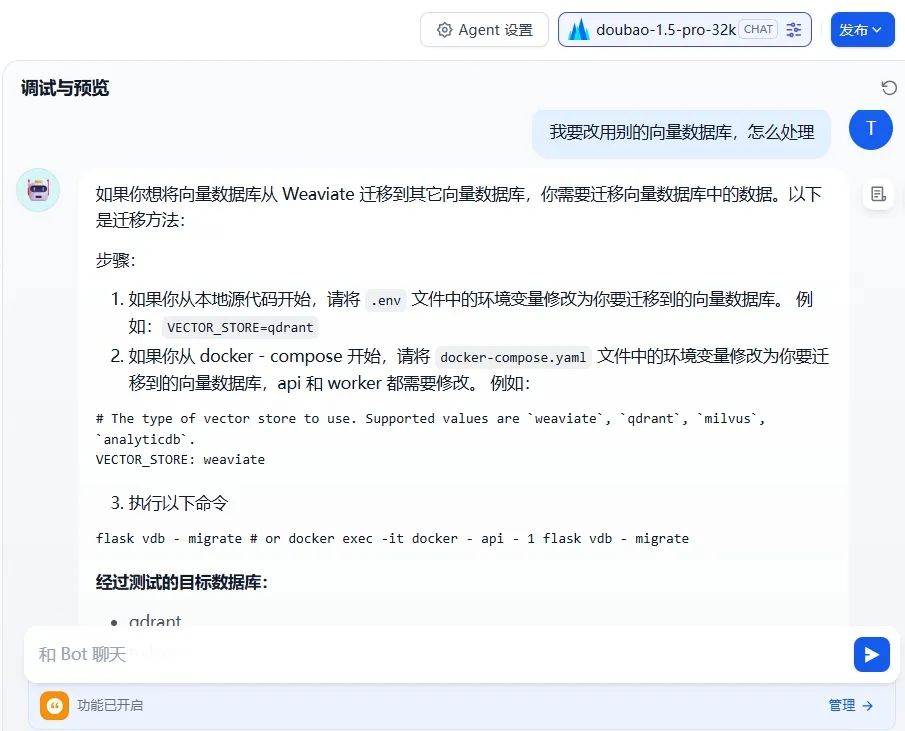Viewport: 905px width, 731px height.
Task: Open the model parameter sliders icon
Action: pyautogui.click(x=794, y=30)
